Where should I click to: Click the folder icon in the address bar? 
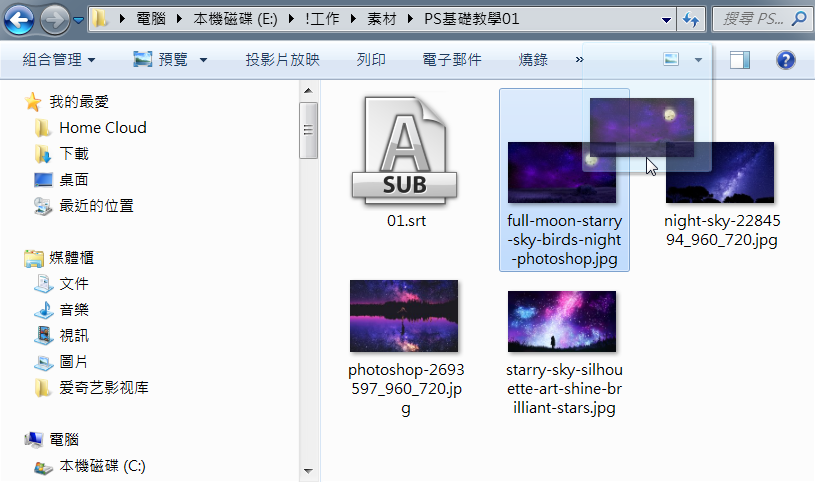pyautogui.click(x=100, y=19)
